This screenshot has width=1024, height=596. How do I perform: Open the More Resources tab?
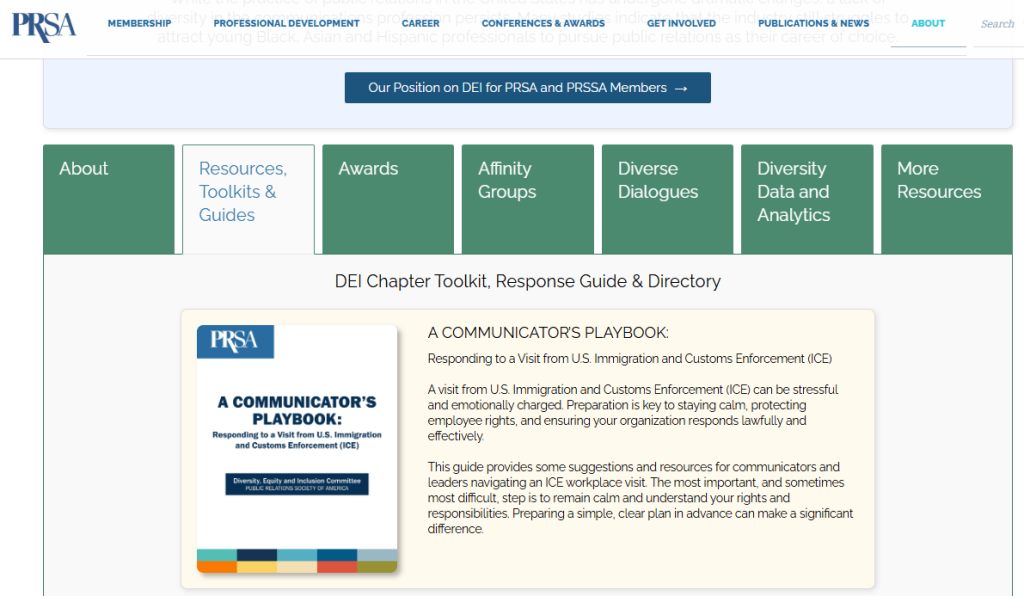point(946,199)
